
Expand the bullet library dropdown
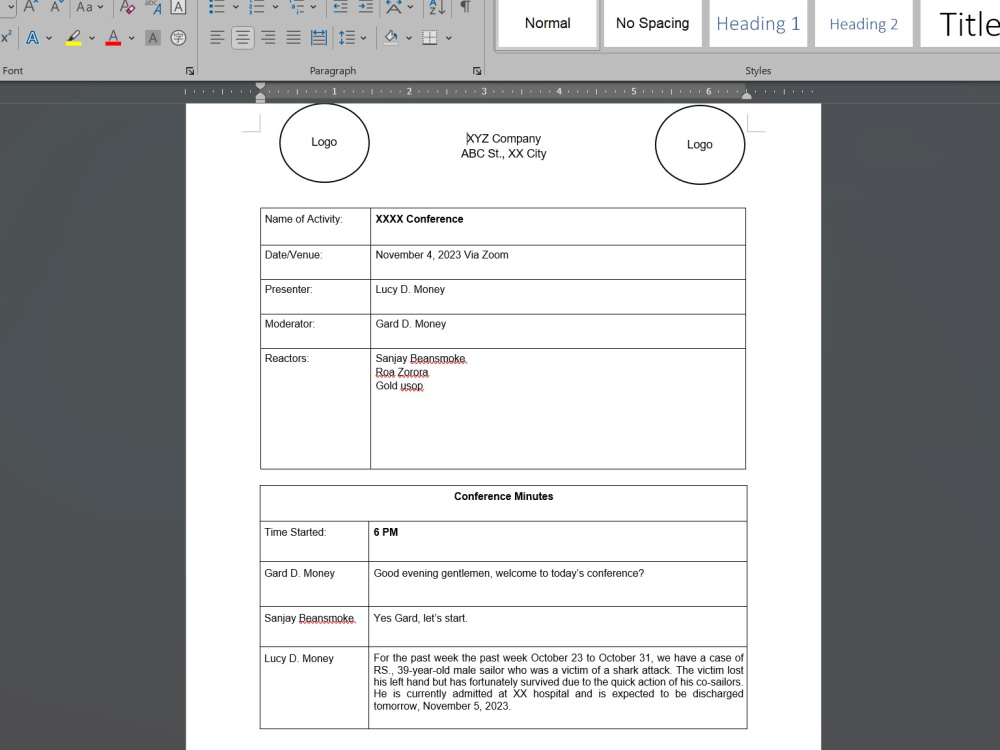(x=235, y=7)
